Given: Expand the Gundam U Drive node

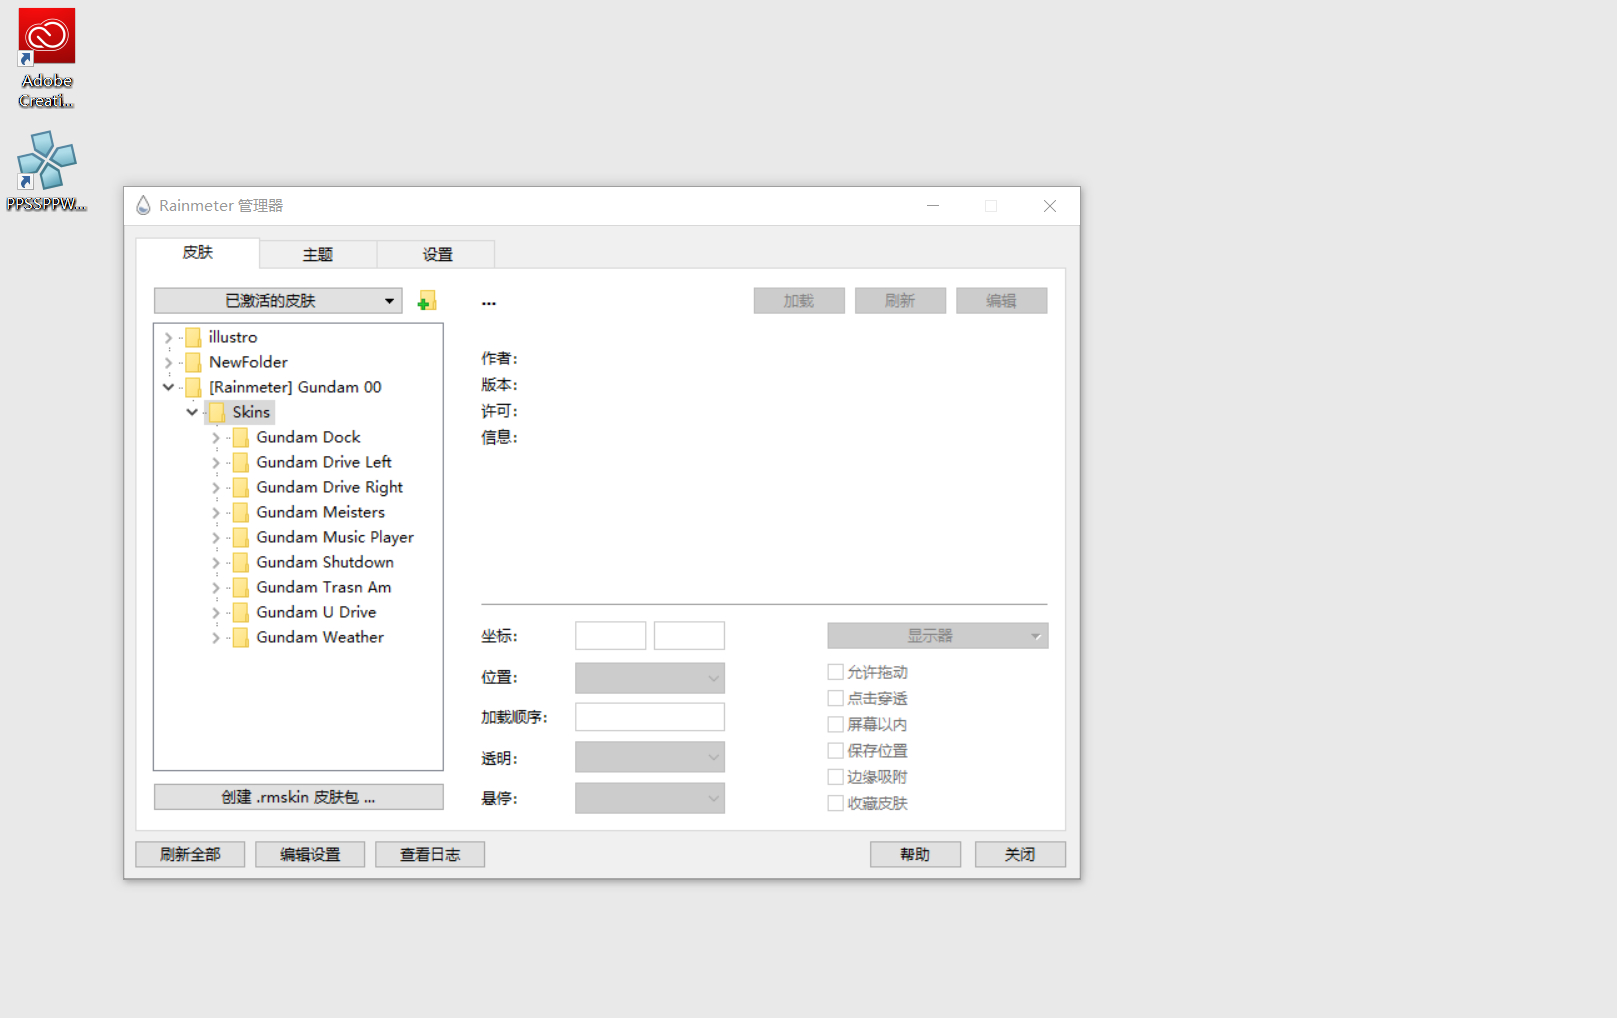Looking at the screenshot, I should (x=215, y=613).
